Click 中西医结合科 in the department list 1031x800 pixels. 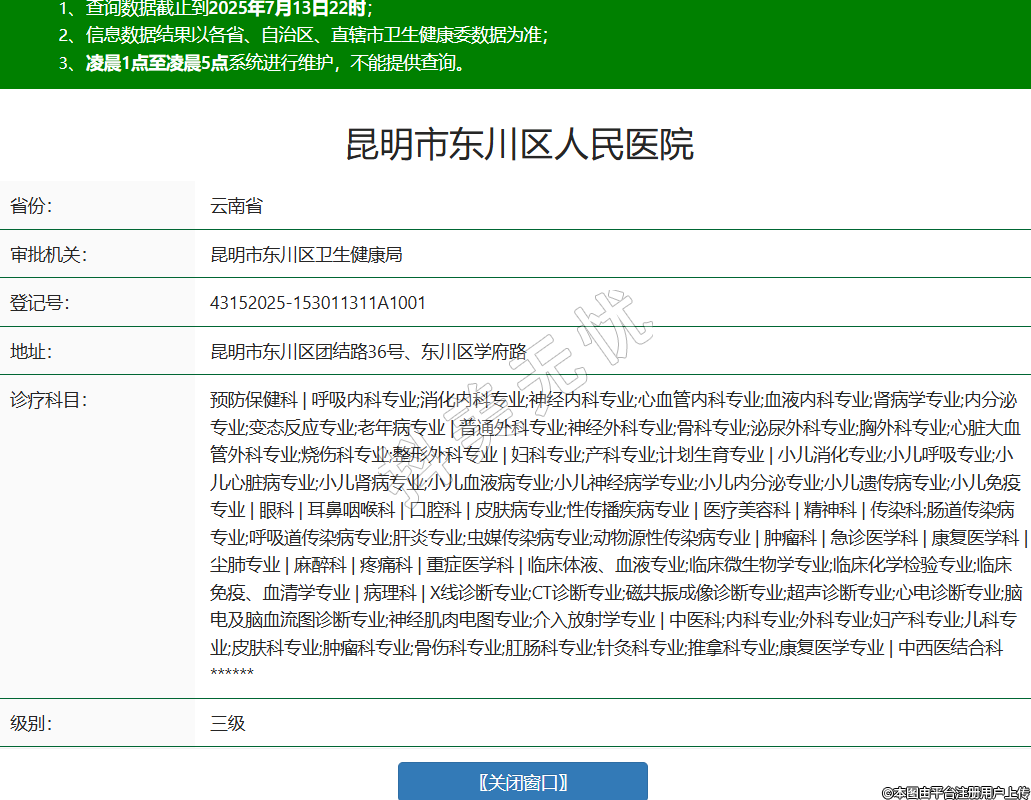click(x=950, y=648)
